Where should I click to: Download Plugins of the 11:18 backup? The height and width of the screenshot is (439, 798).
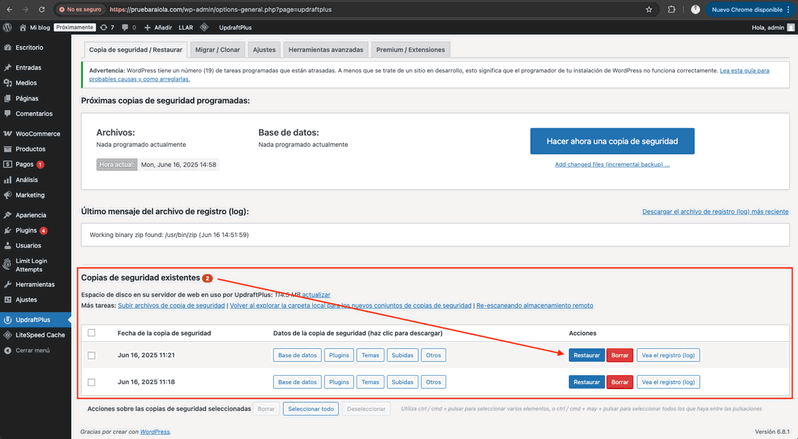339,382
